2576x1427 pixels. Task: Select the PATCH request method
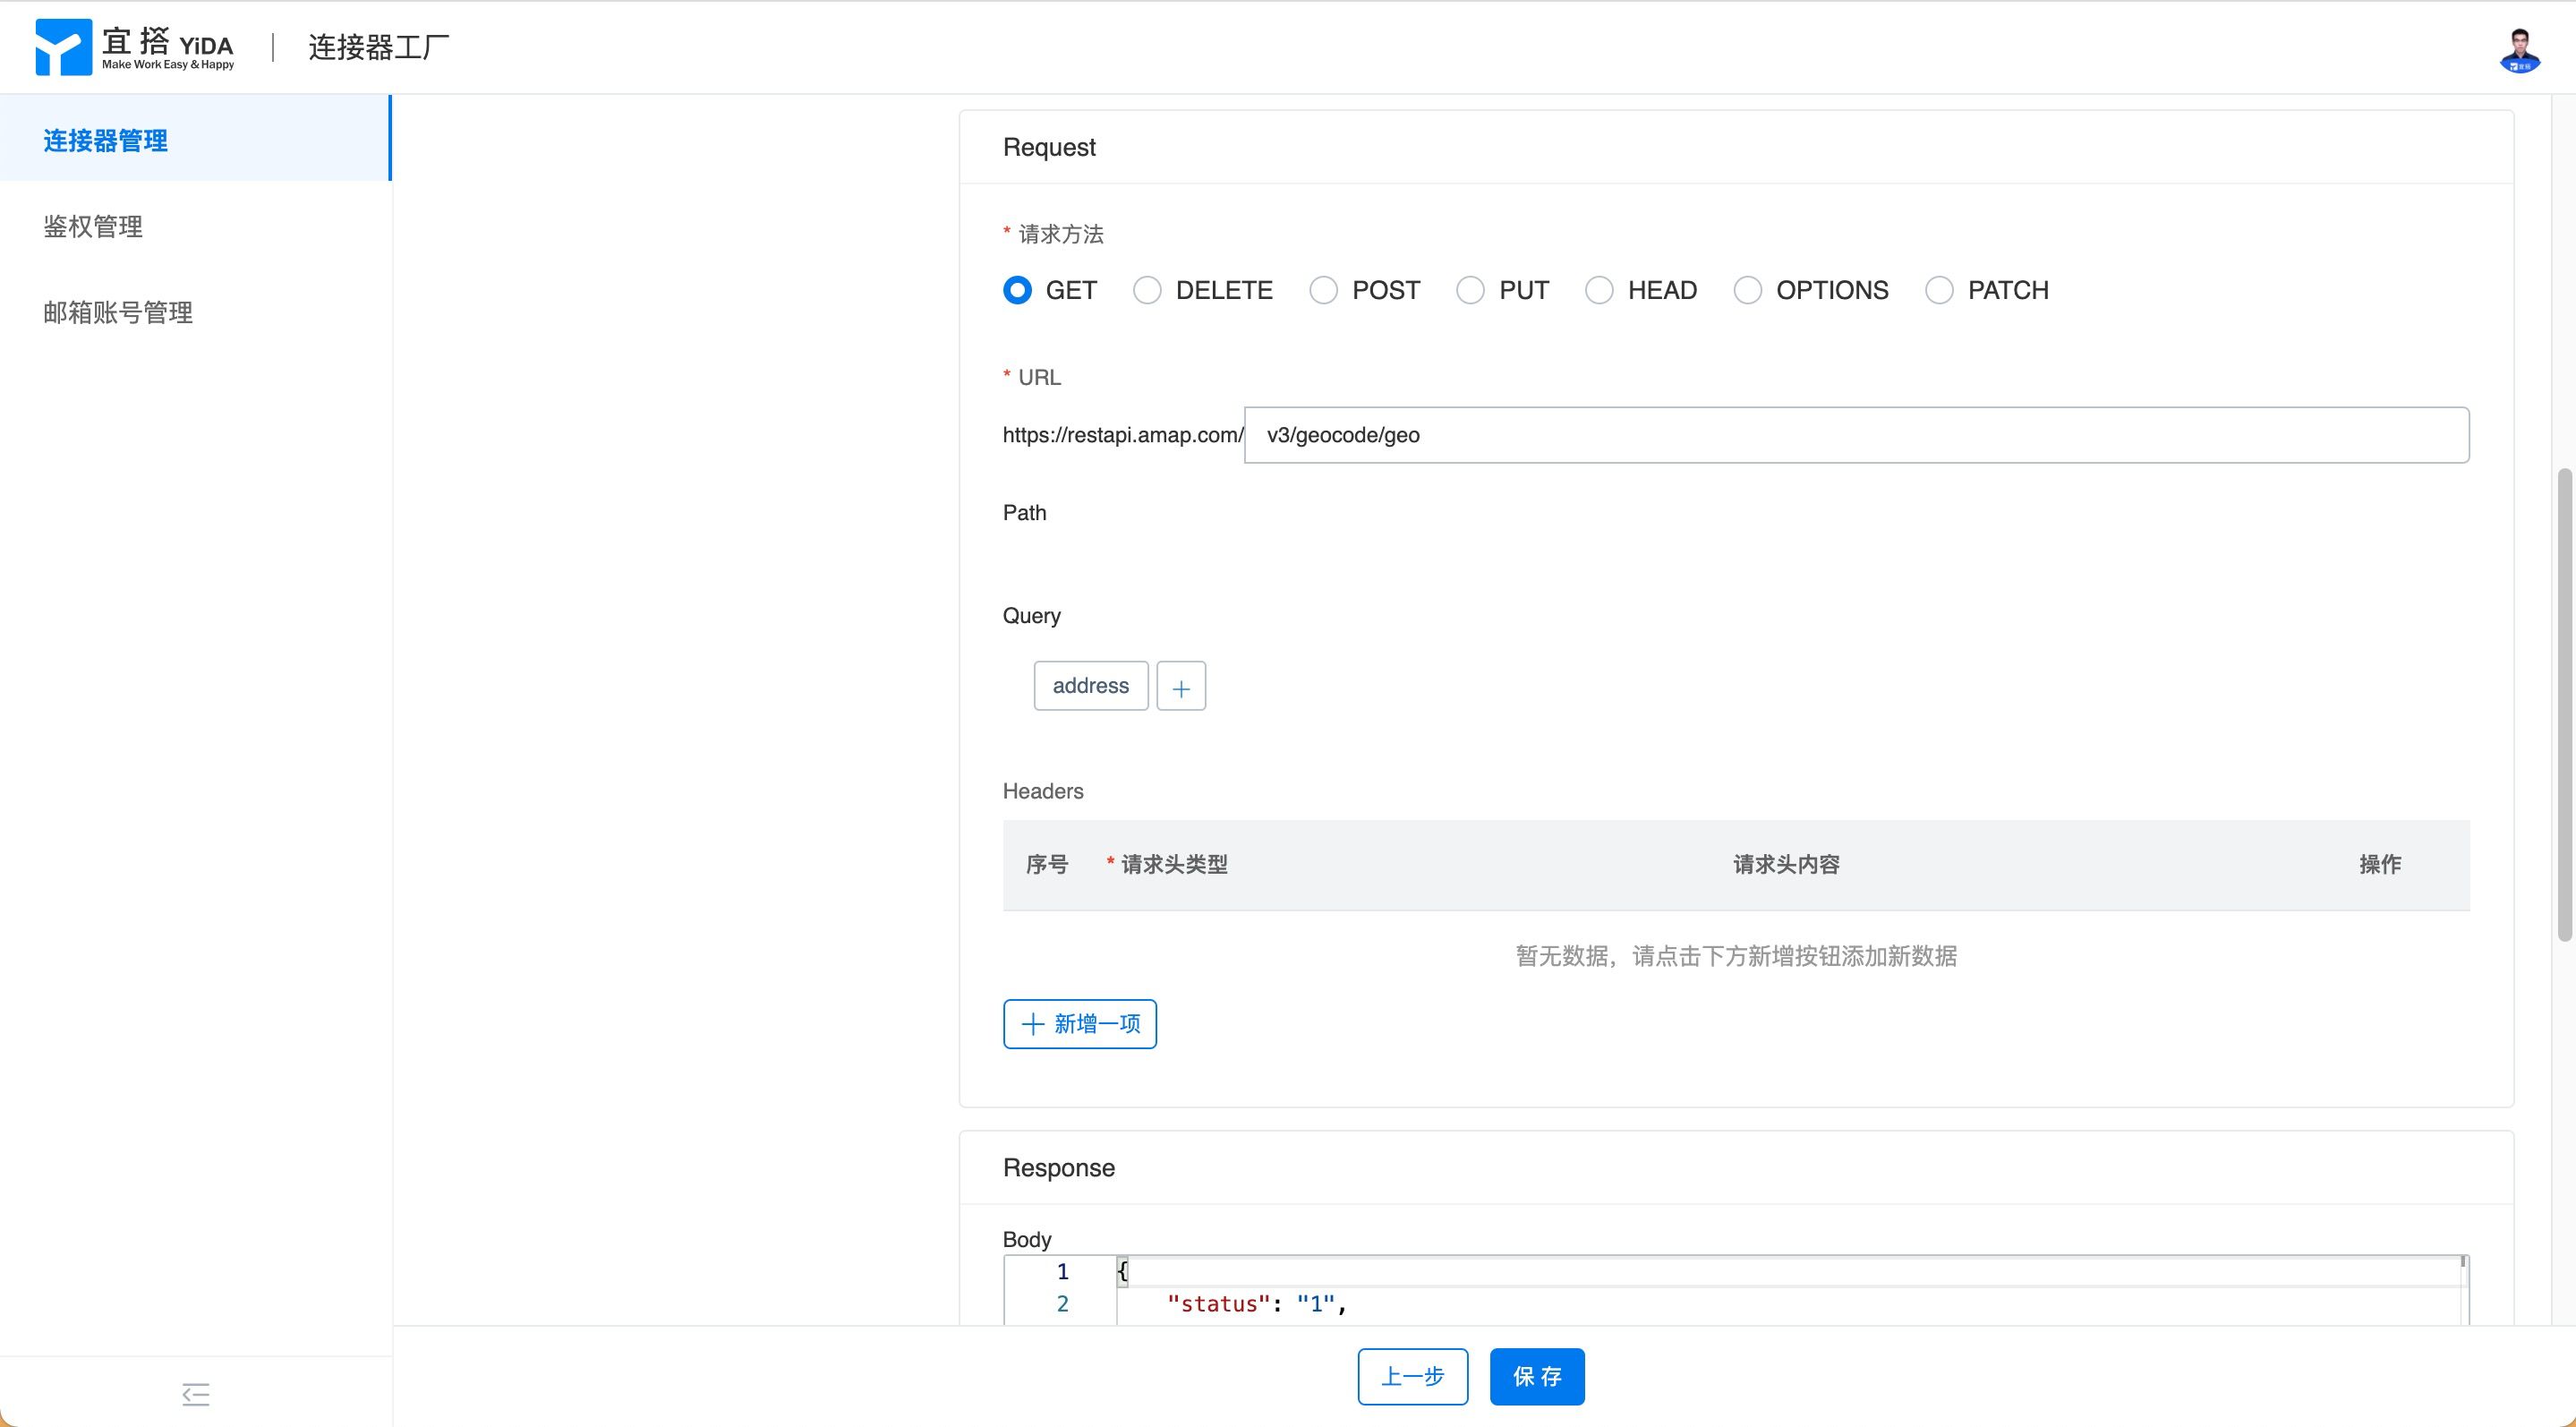pyautogui.click(x=1939, y=290)
